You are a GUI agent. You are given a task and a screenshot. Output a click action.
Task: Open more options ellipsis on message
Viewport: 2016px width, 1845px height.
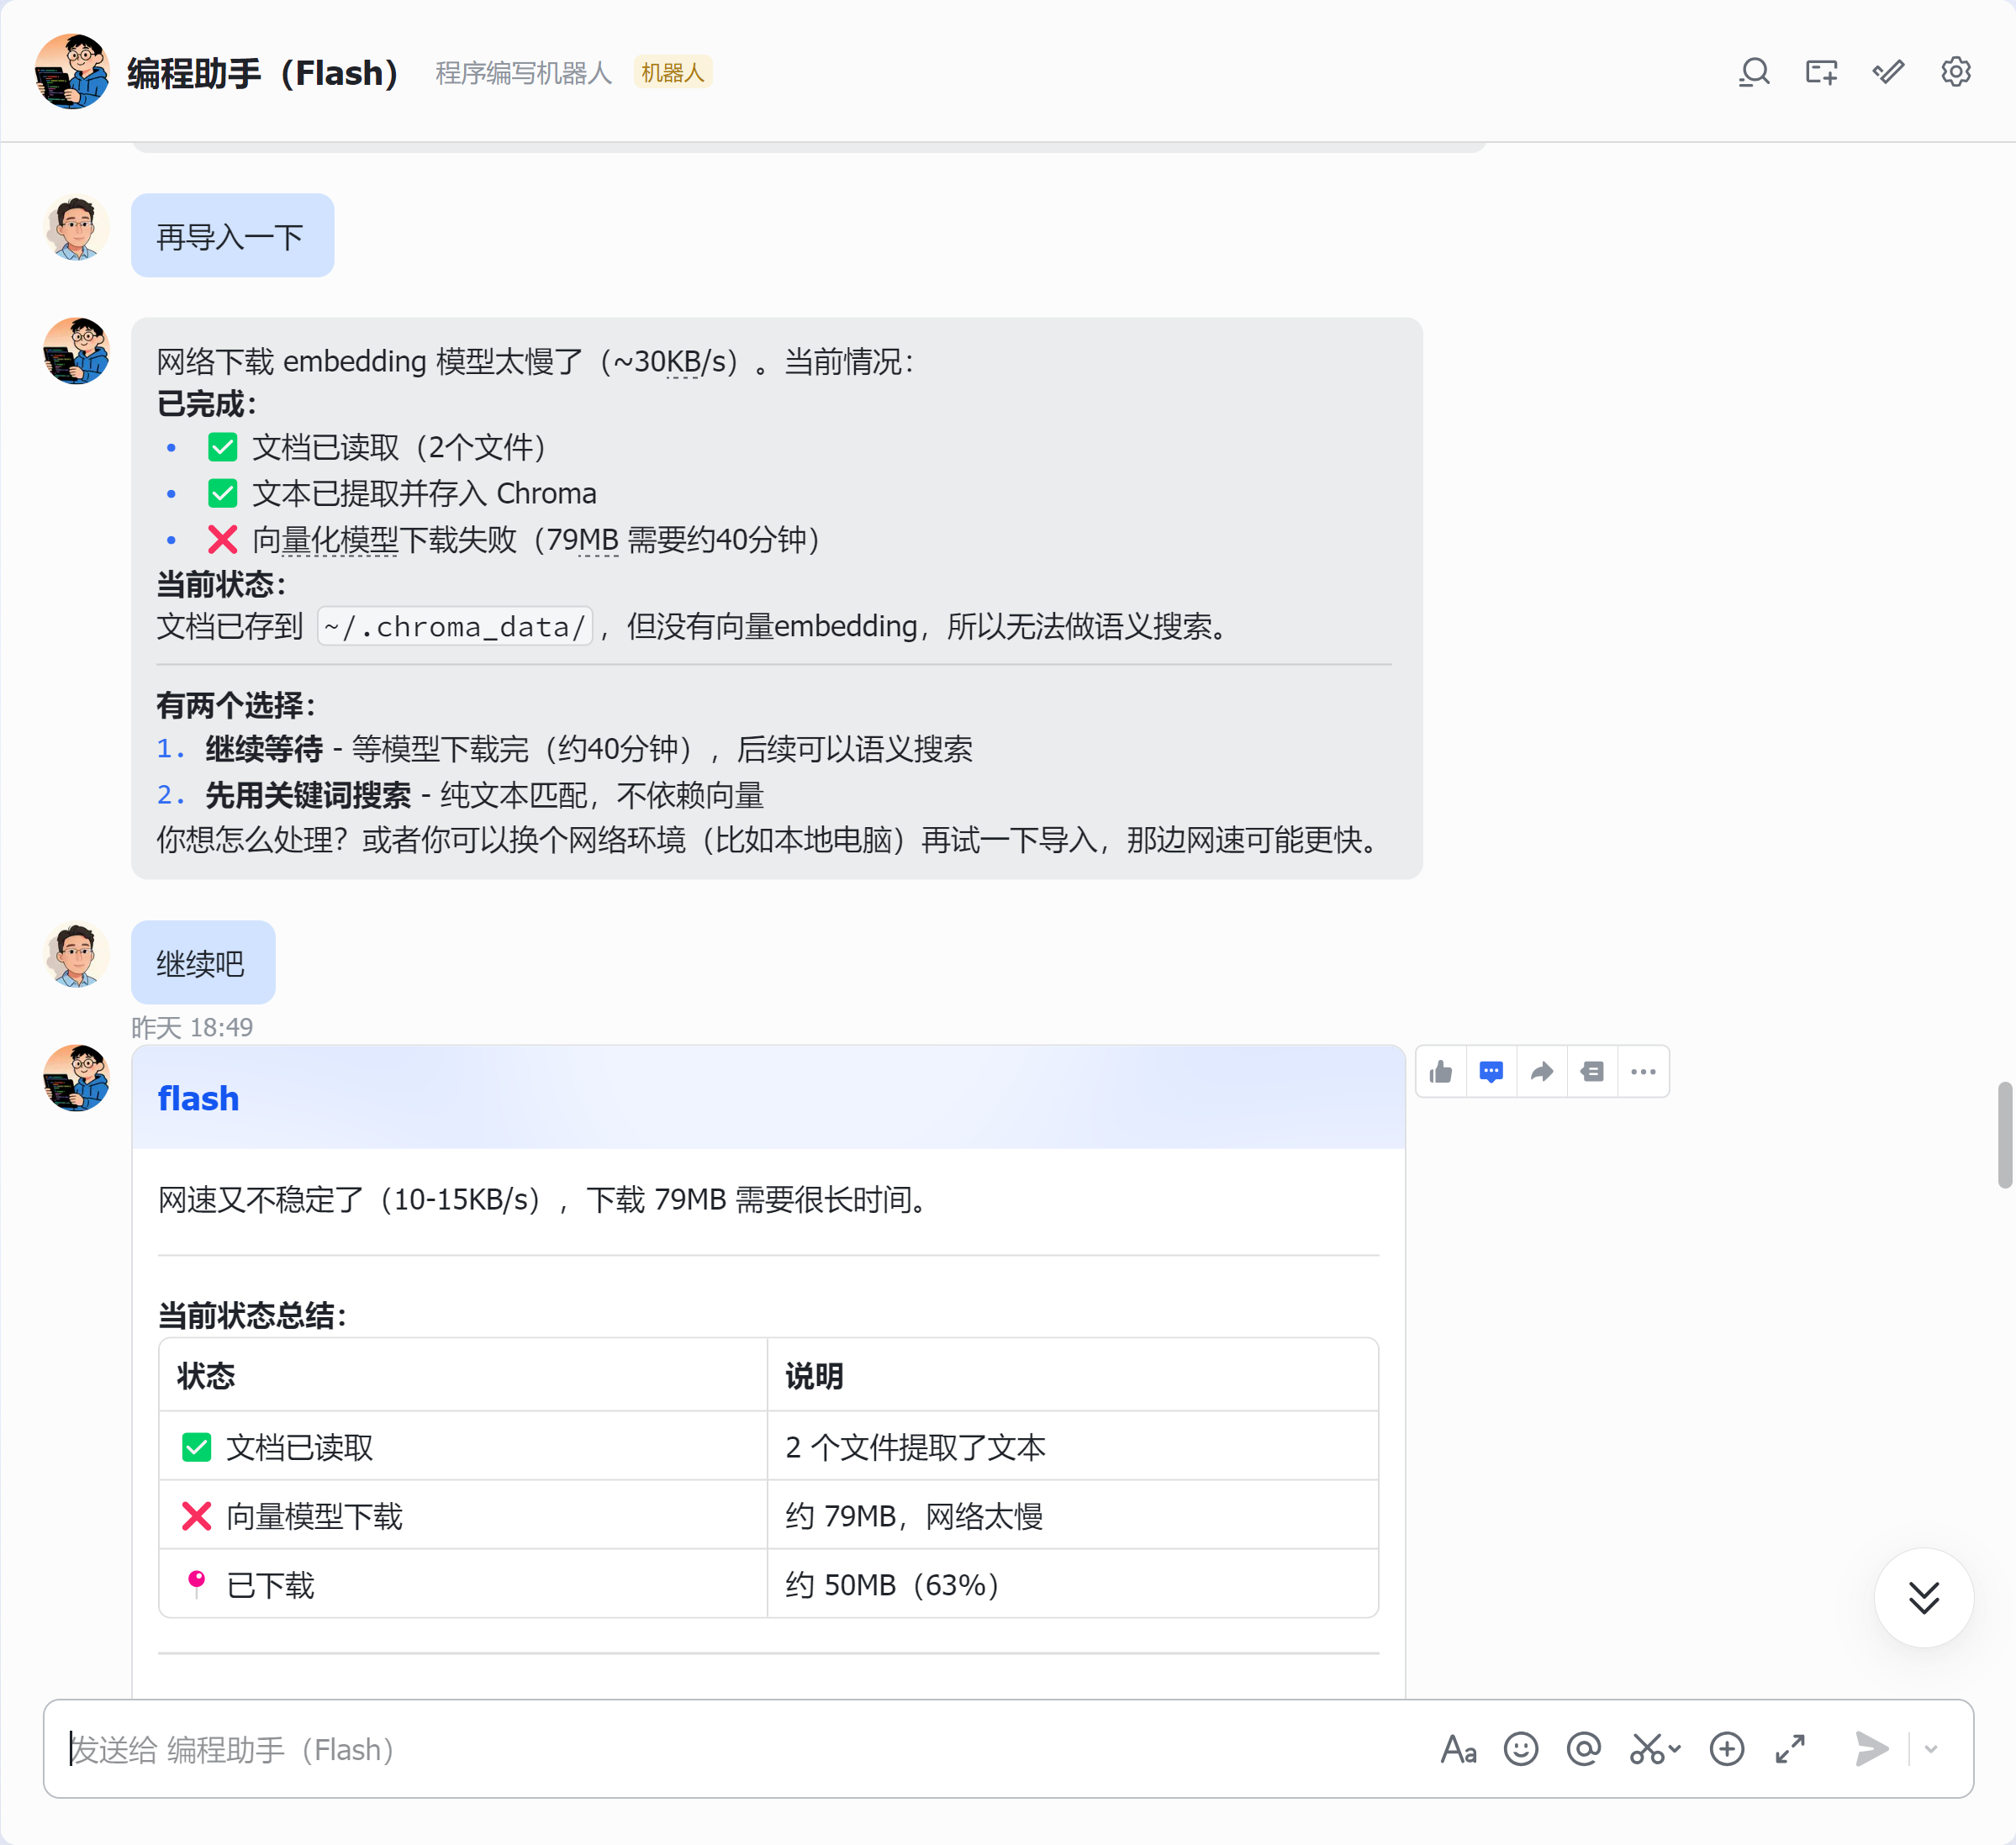(1643, 1072)
